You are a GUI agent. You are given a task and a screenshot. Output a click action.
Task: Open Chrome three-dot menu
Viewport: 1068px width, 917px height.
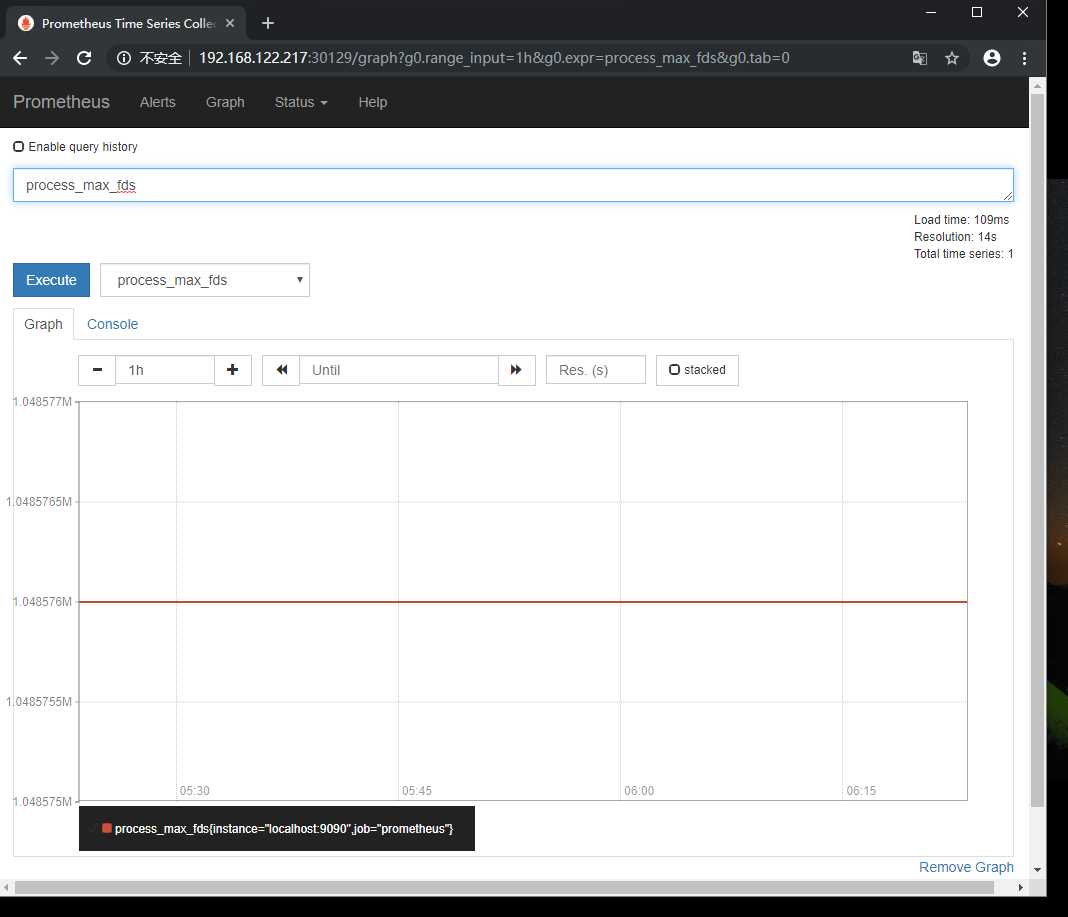[x=1024, y=58]
